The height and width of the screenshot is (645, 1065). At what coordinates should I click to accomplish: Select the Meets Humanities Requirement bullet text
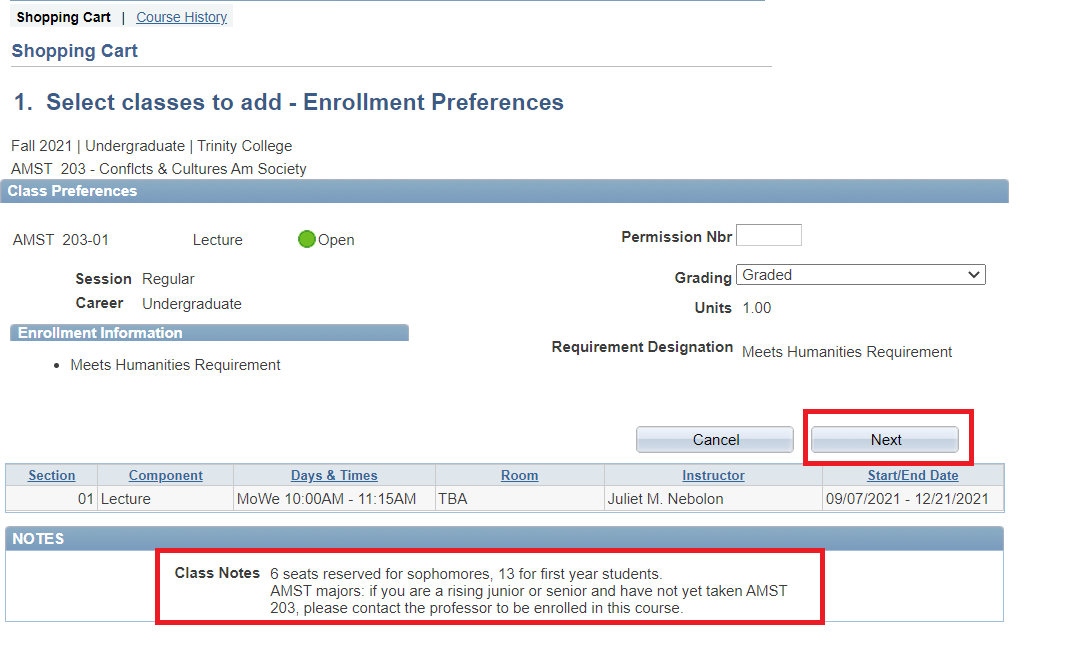tap(175, 364)
